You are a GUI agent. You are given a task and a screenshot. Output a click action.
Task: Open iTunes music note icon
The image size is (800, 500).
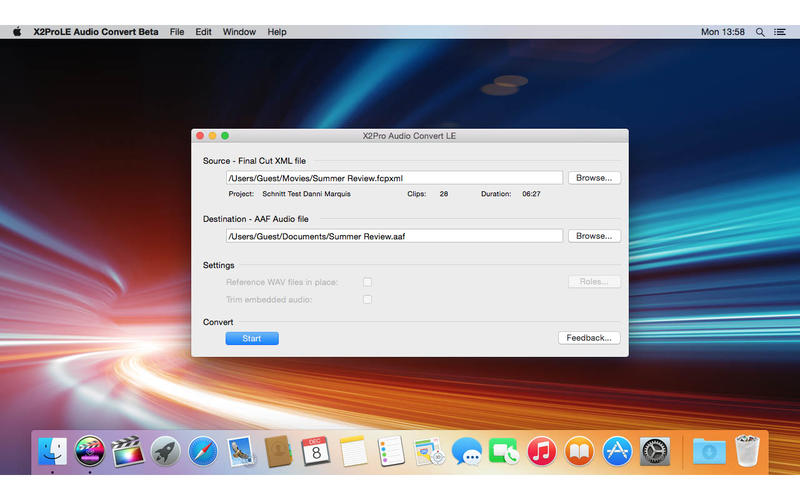pyautogui.click(x=541, y=452)
